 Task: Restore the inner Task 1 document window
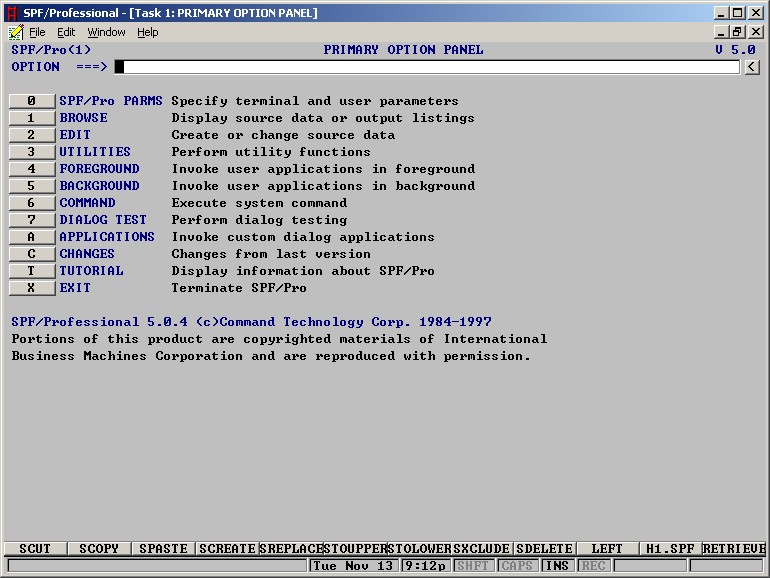[737, 32]
